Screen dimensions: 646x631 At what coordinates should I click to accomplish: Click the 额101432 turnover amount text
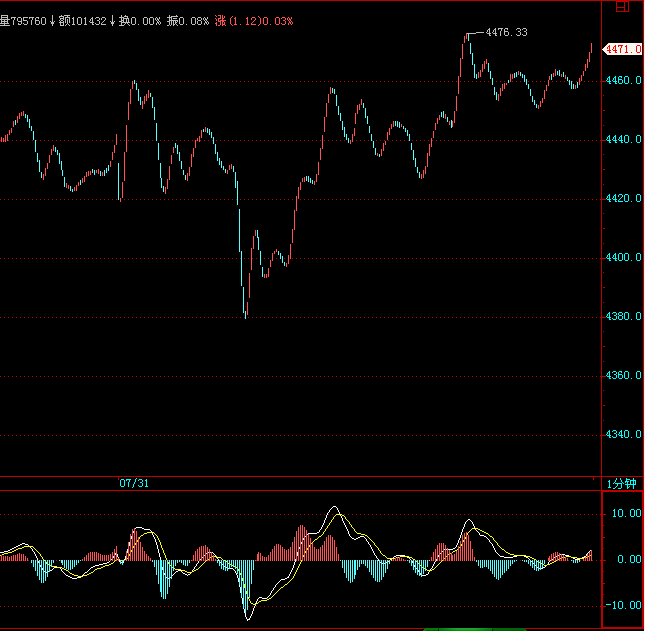point(81,20)
